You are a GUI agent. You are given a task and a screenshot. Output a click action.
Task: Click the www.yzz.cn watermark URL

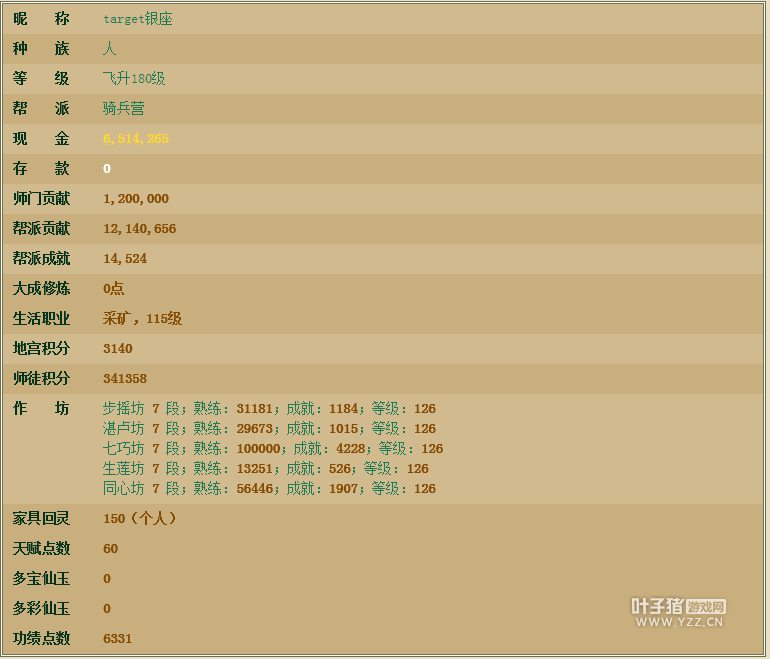pyautogui.click(x=678, y=622)
